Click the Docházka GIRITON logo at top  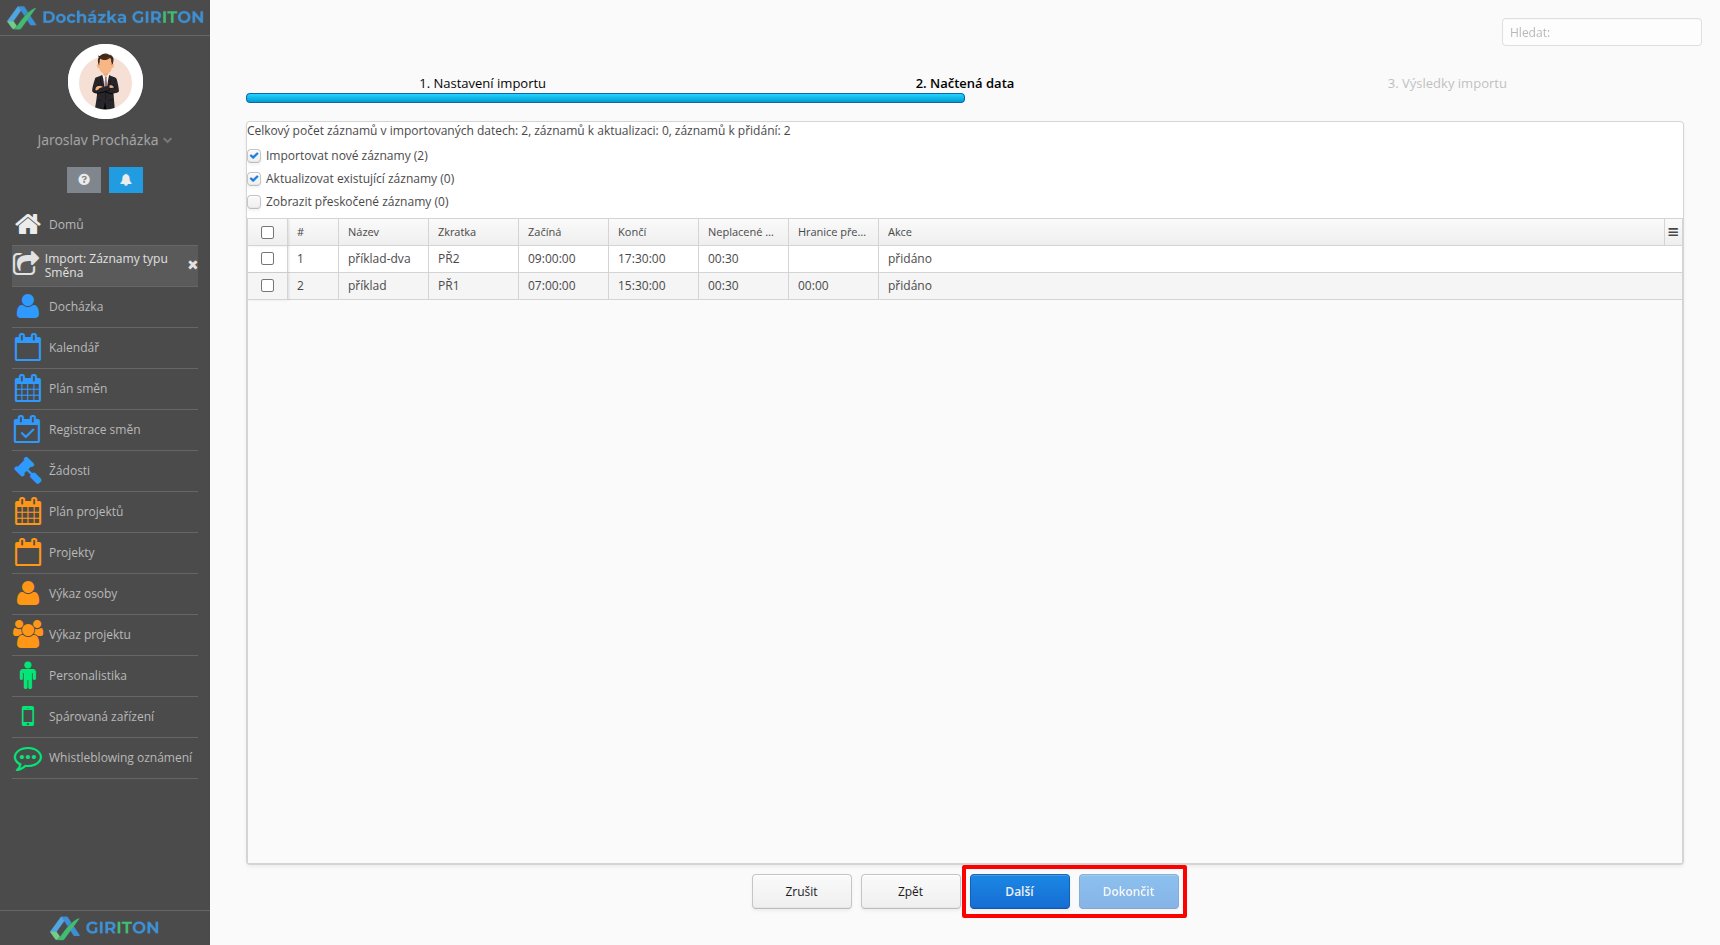tap(105, 17)
